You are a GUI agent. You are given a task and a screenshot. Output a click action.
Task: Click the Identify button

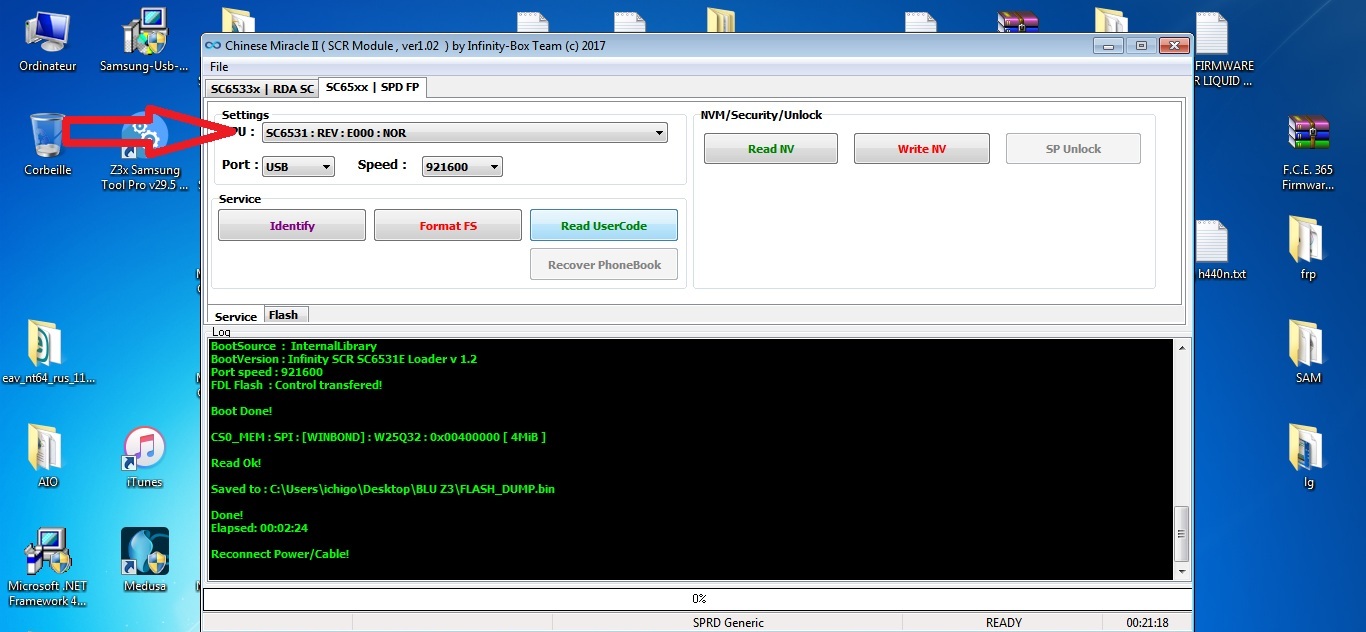point(292,225)
